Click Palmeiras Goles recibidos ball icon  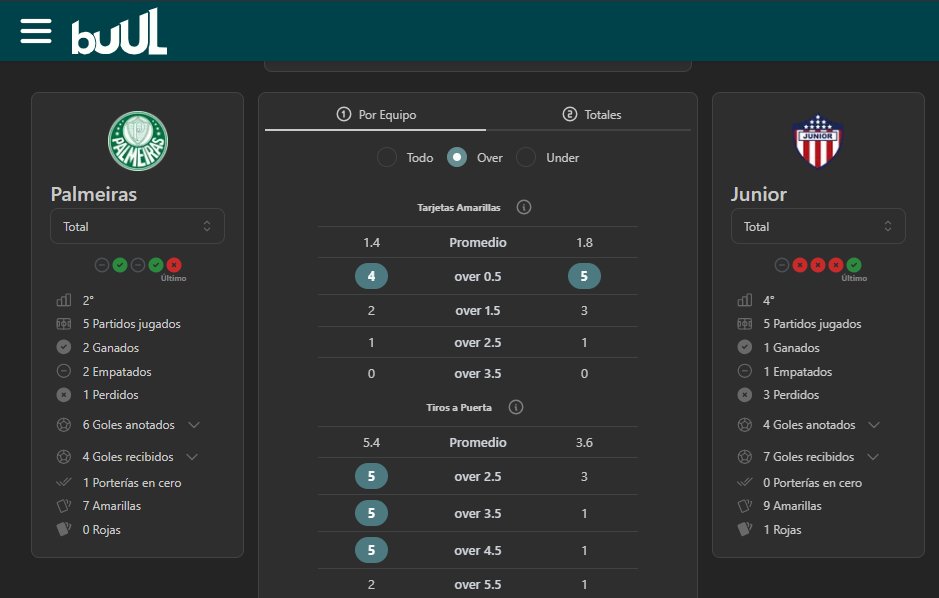[63, 457]
